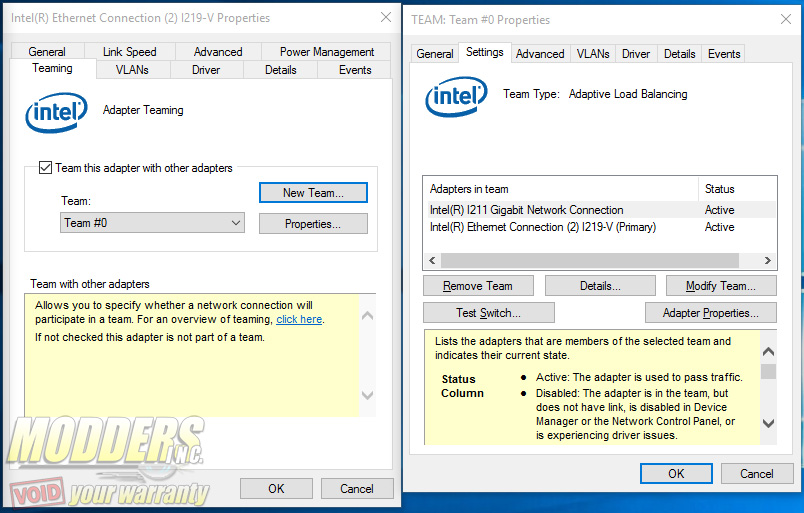Click the Details... button in team settings
Screen dimensions: 804x513
pos(600,286)
